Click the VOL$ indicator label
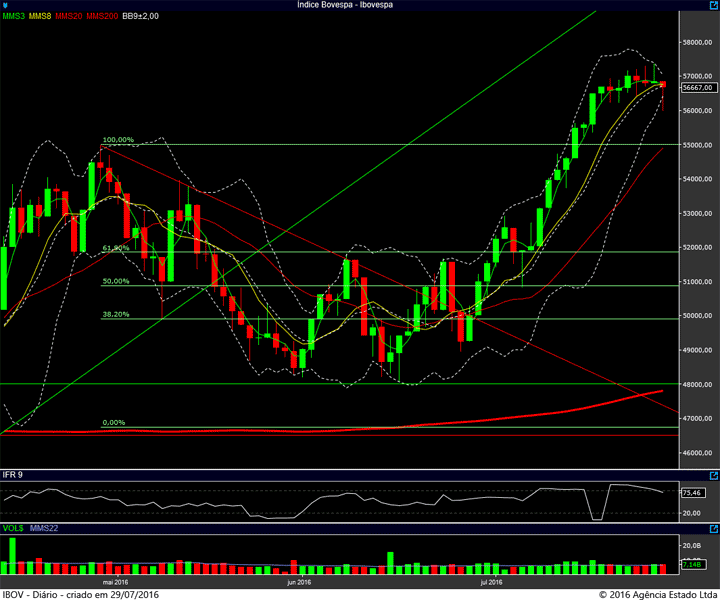The width and height of the screenshot is (720, 600). tap(13, 528)
